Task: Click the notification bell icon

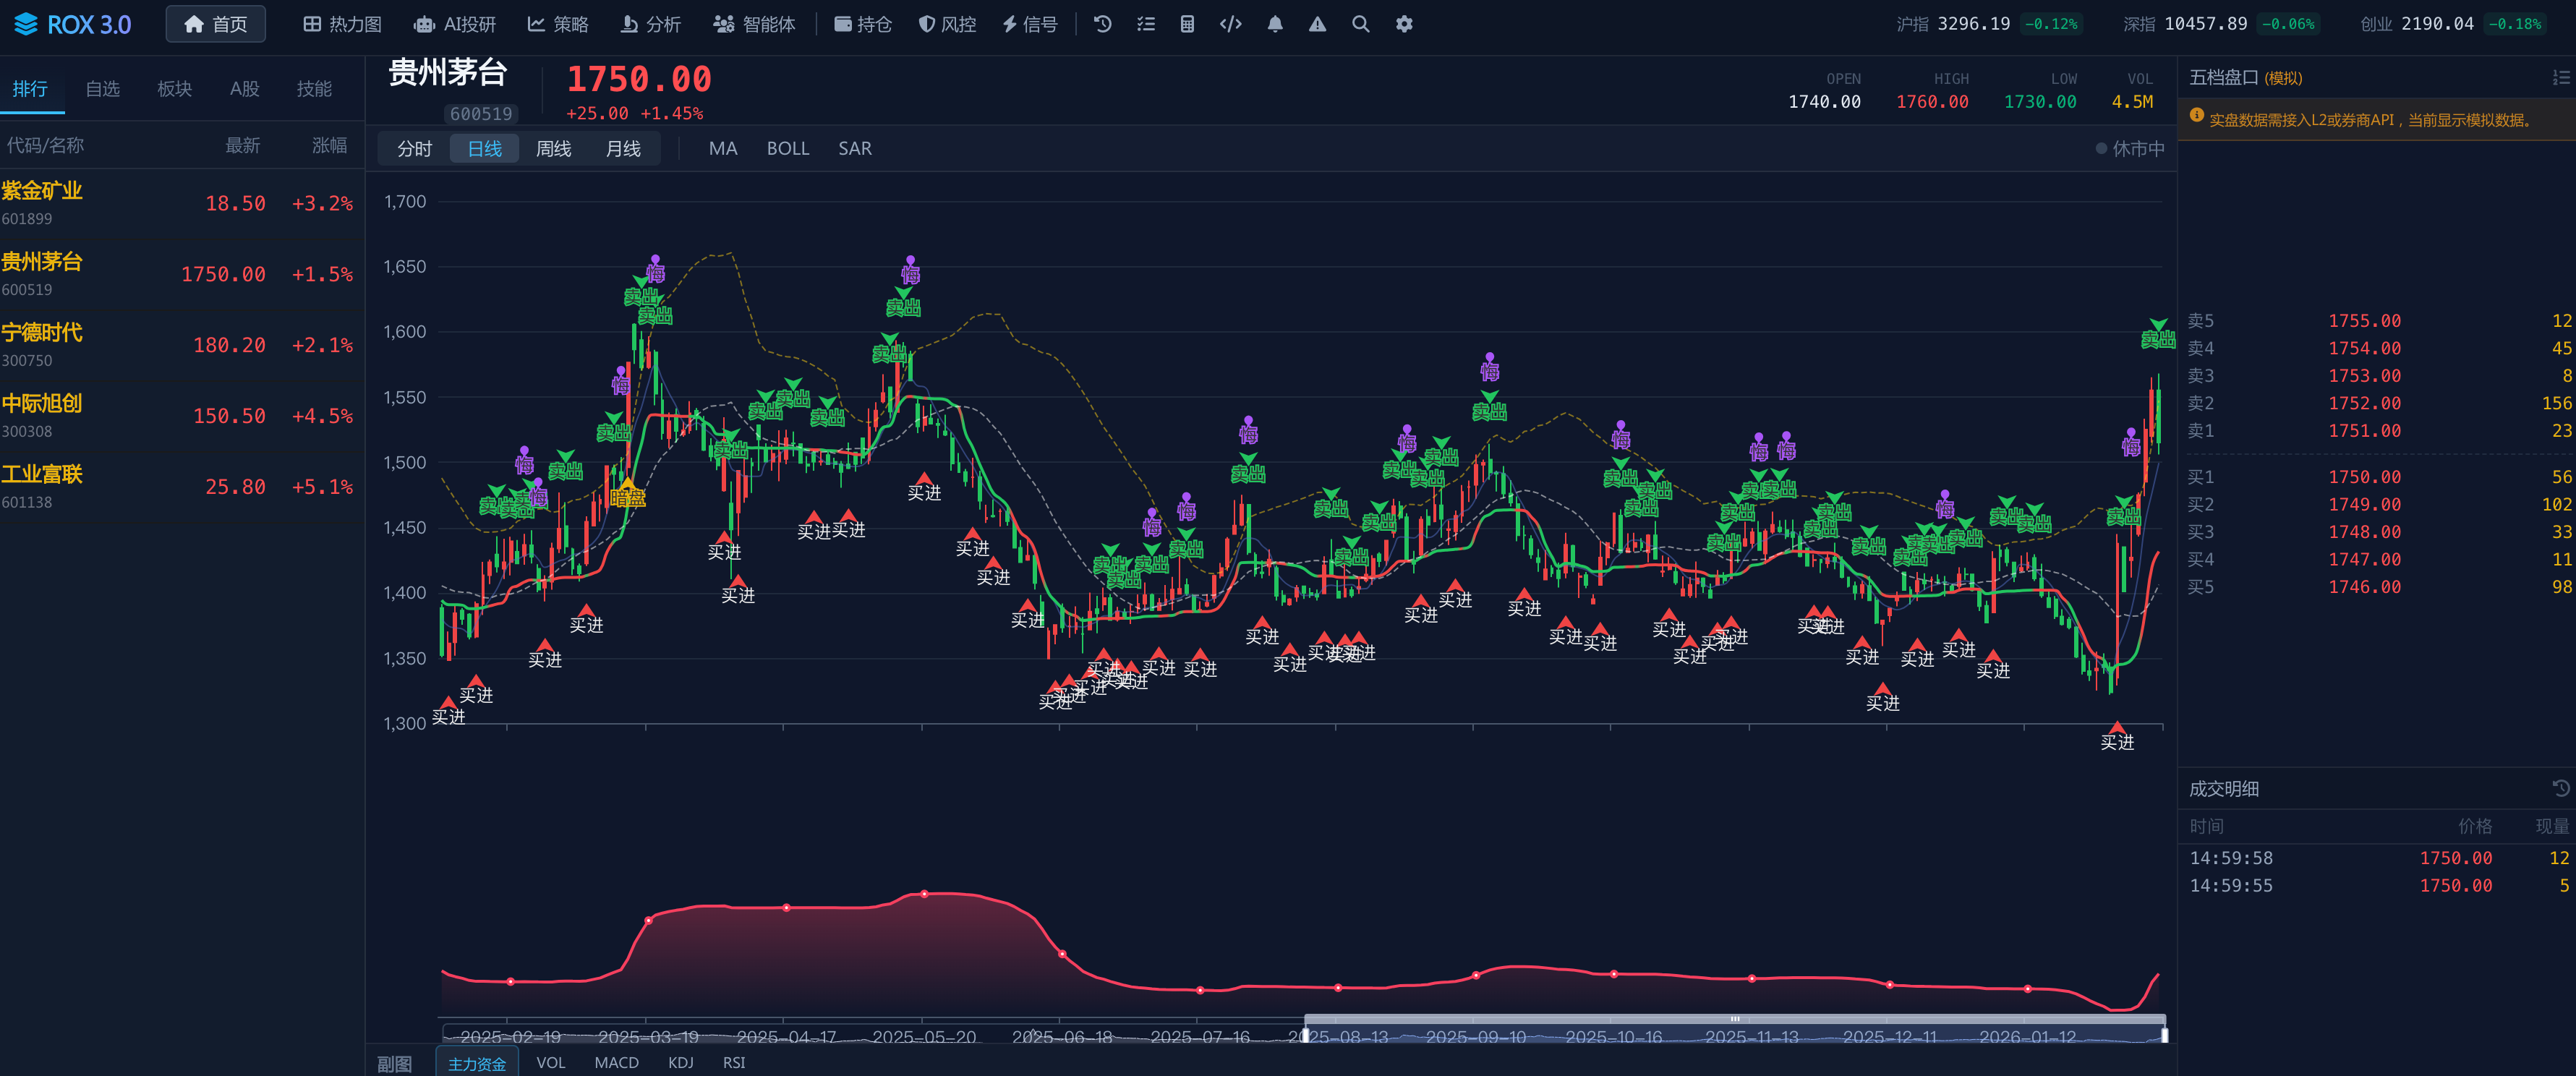Action: pos(1275,24)
